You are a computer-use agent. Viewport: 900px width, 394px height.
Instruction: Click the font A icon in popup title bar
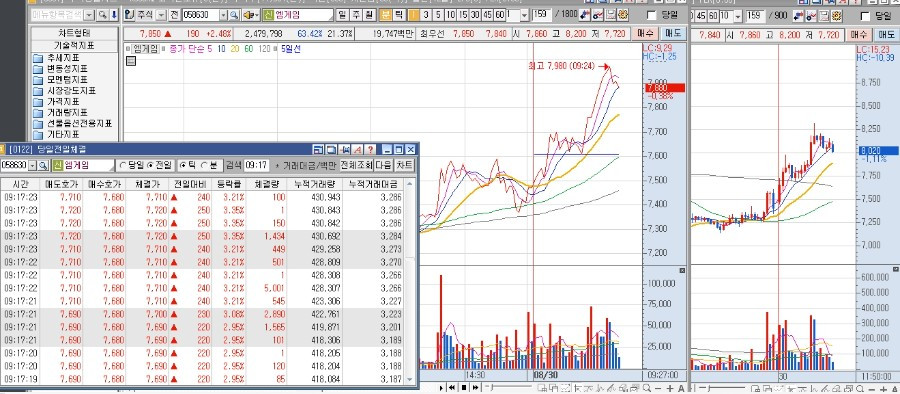[358, 149]
